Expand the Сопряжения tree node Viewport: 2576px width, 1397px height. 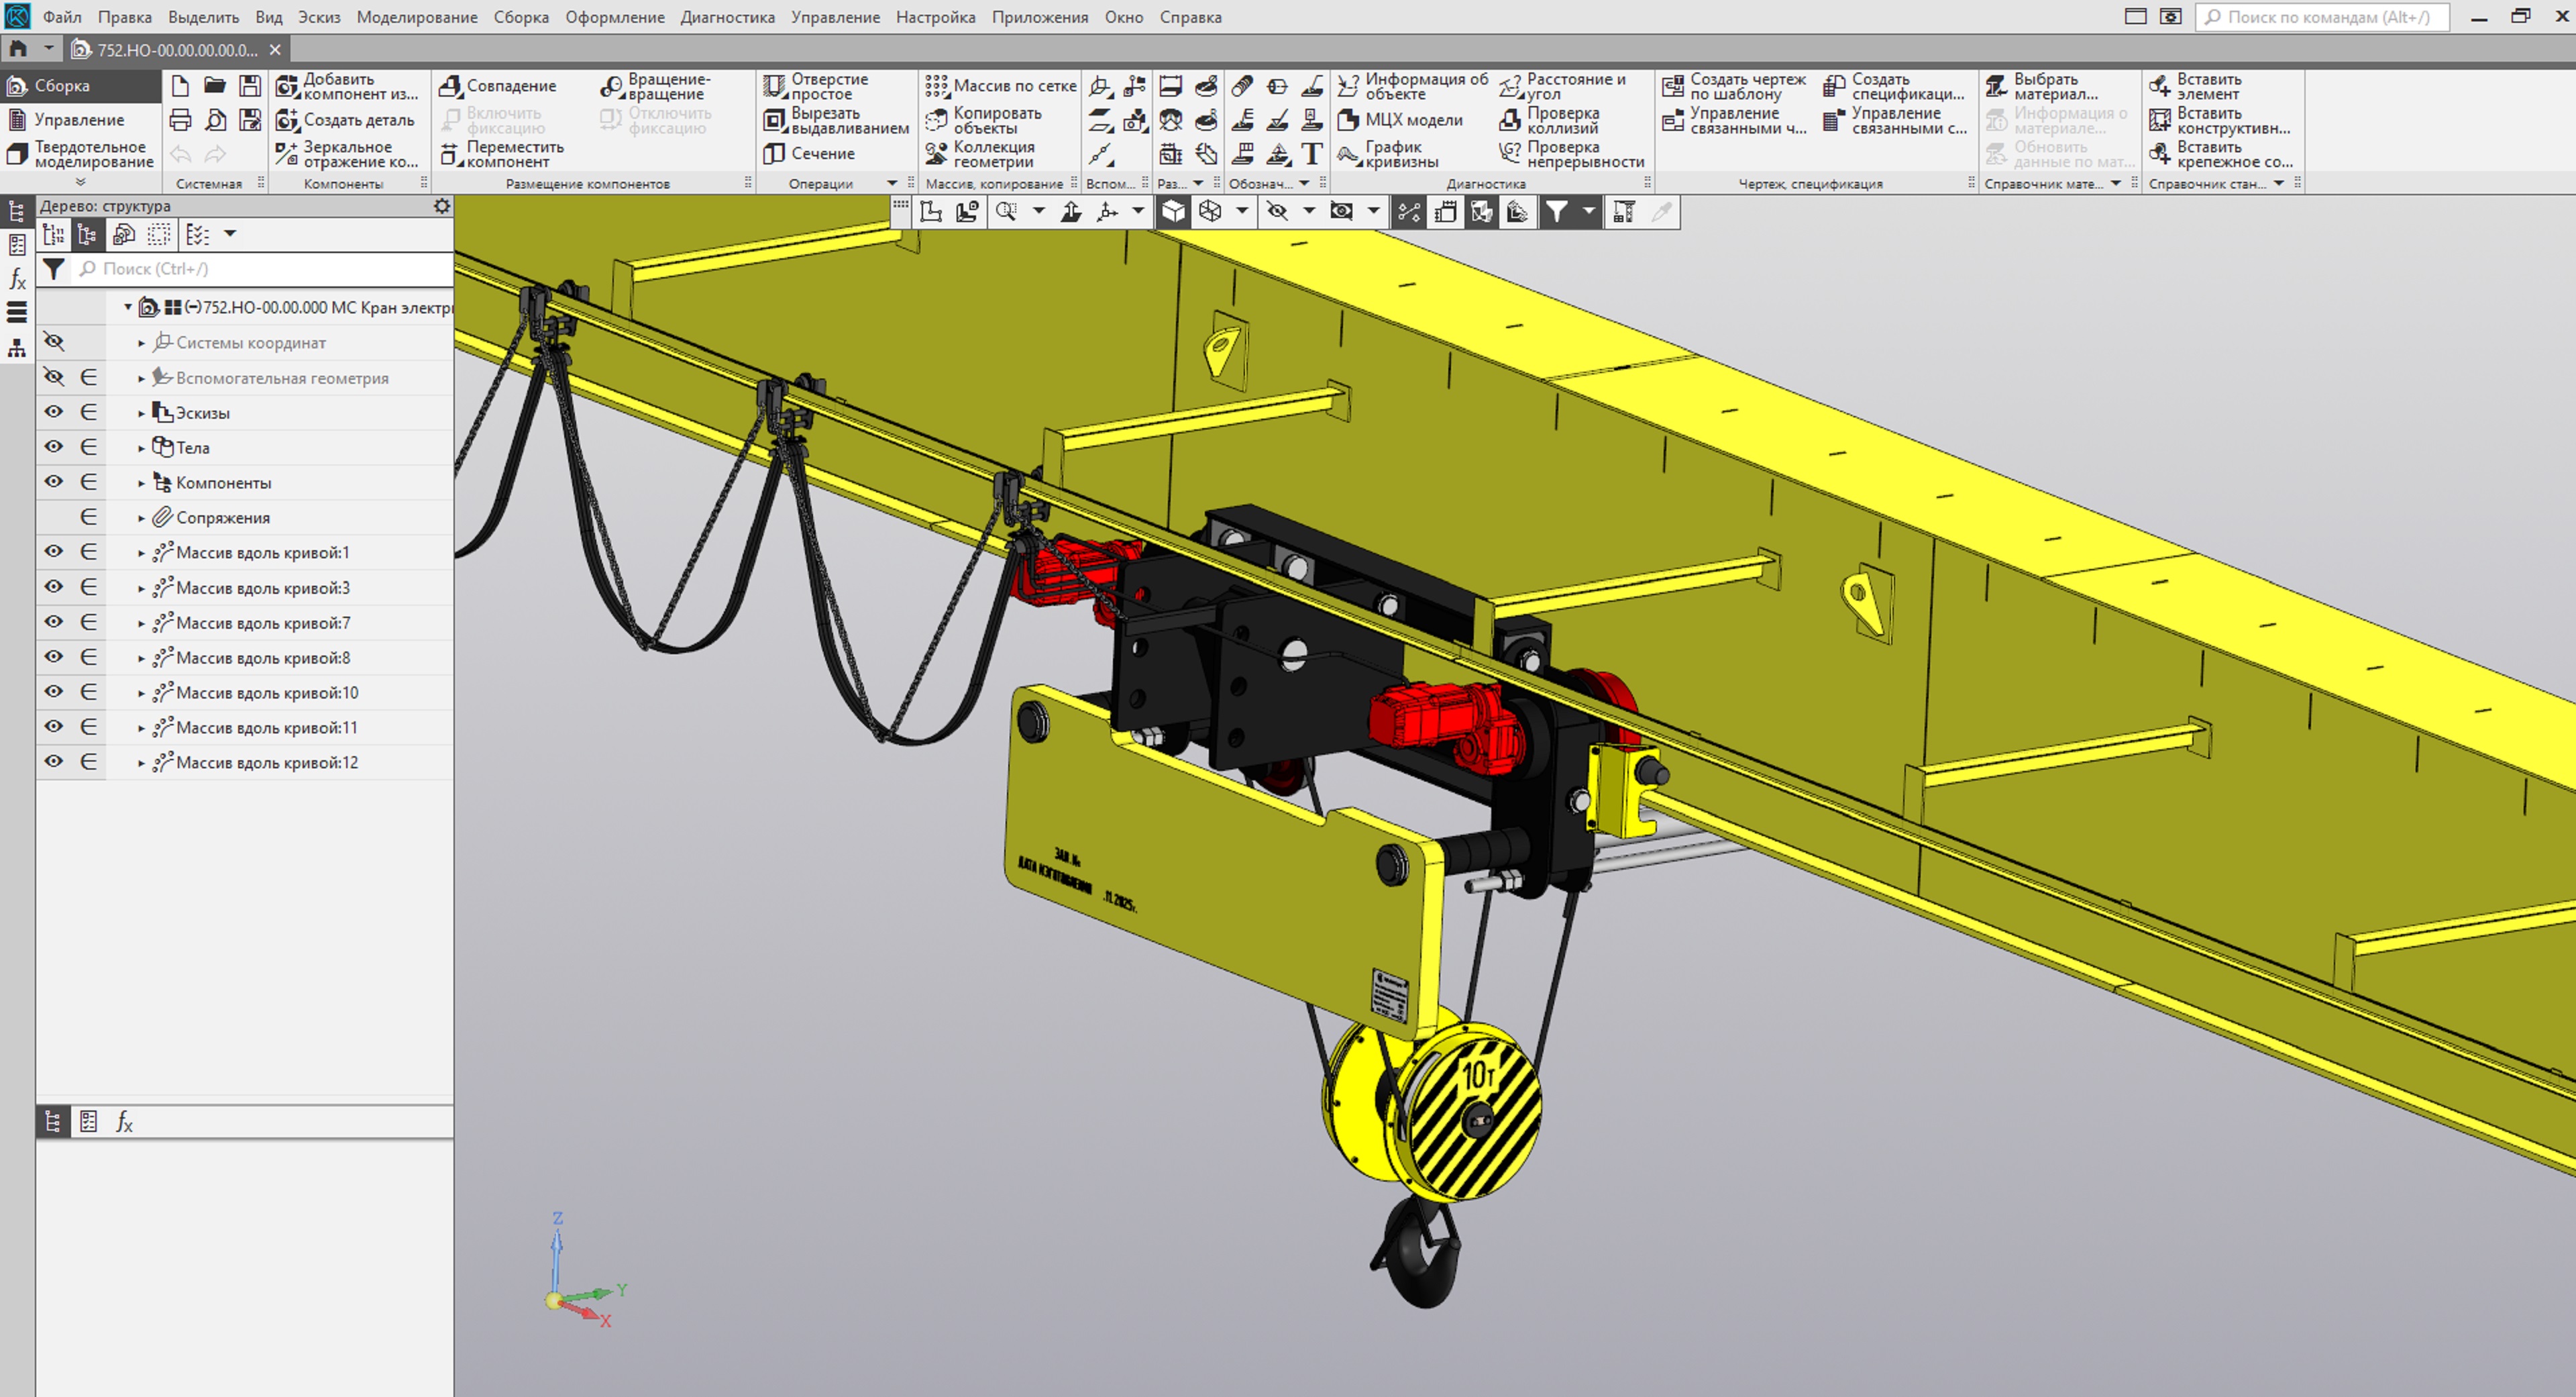pyautogui.click(x=141, y=518)
